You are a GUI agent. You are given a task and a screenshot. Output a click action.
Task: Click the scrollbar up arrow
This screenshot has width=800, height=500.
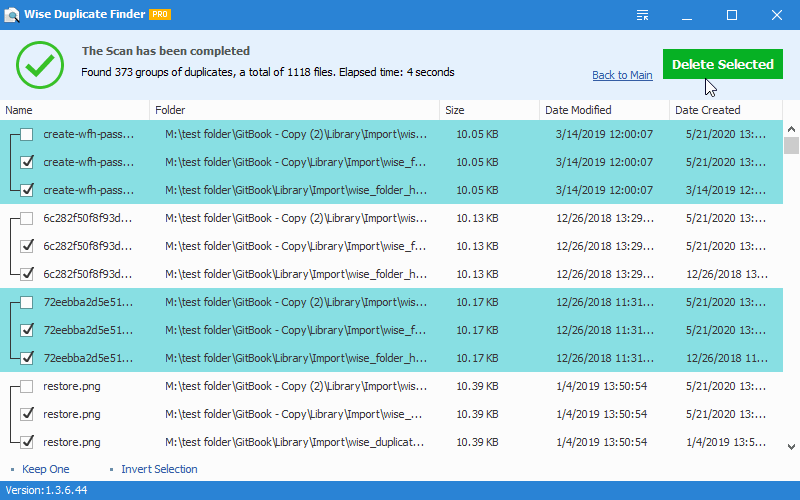(x=791, y=129)
